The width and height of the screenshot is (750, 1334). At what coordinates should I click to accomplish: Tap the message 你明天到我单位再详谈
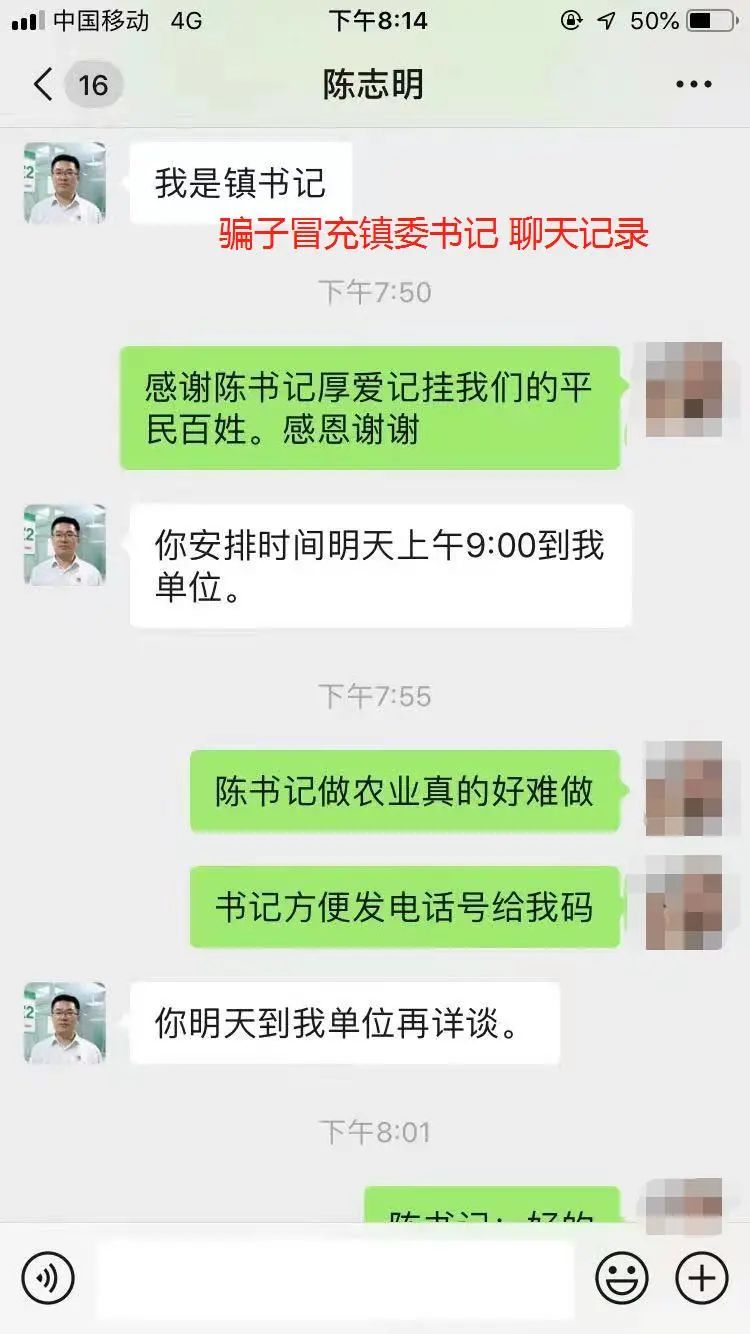(x=345, y=1023)
